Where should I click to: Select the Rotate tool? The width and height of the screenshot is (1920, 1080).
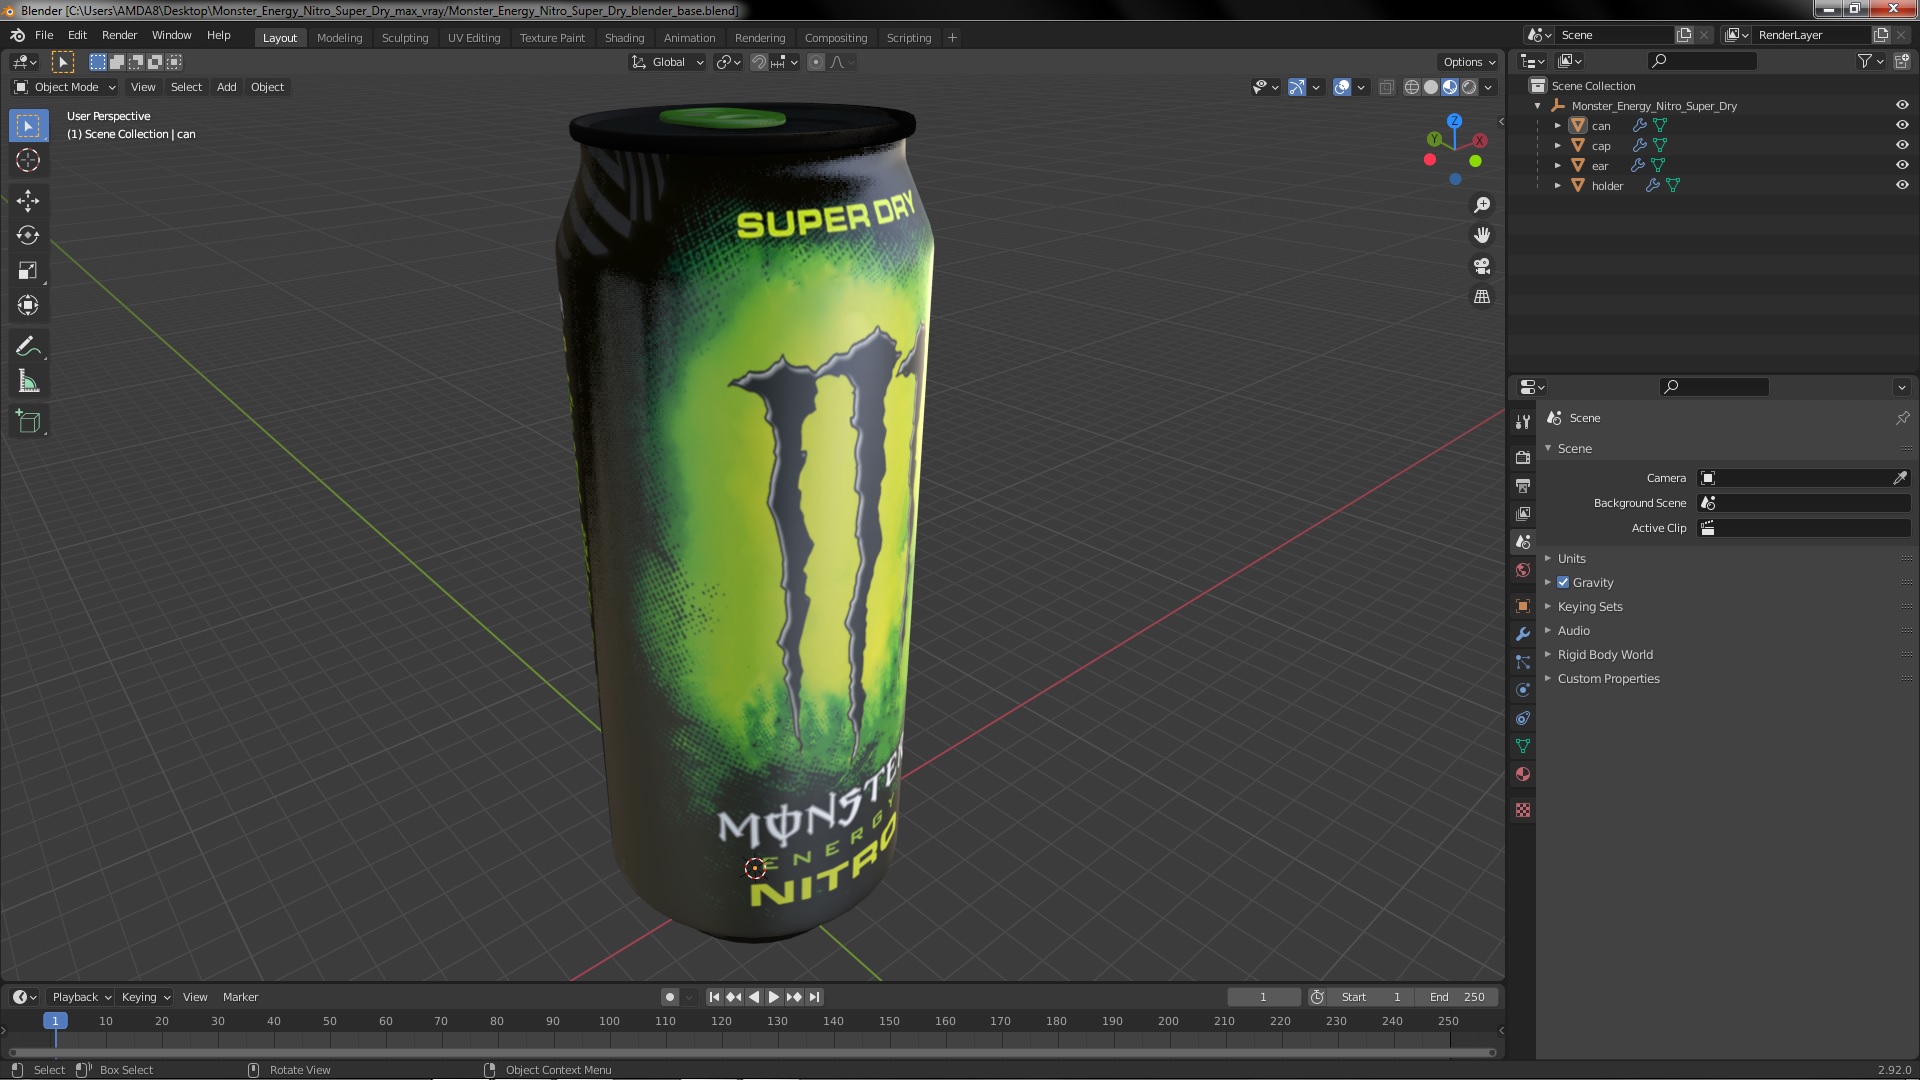(28, 236)
